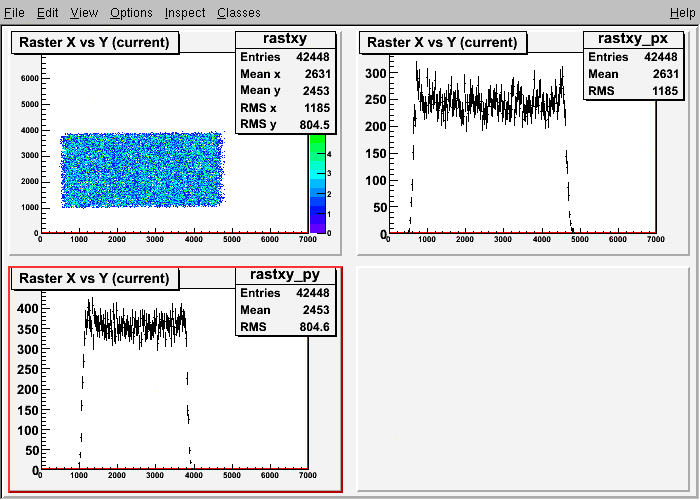
Task: Click 'Mean 2631' in rastxy_px stats box
Action: click(633, 74)
